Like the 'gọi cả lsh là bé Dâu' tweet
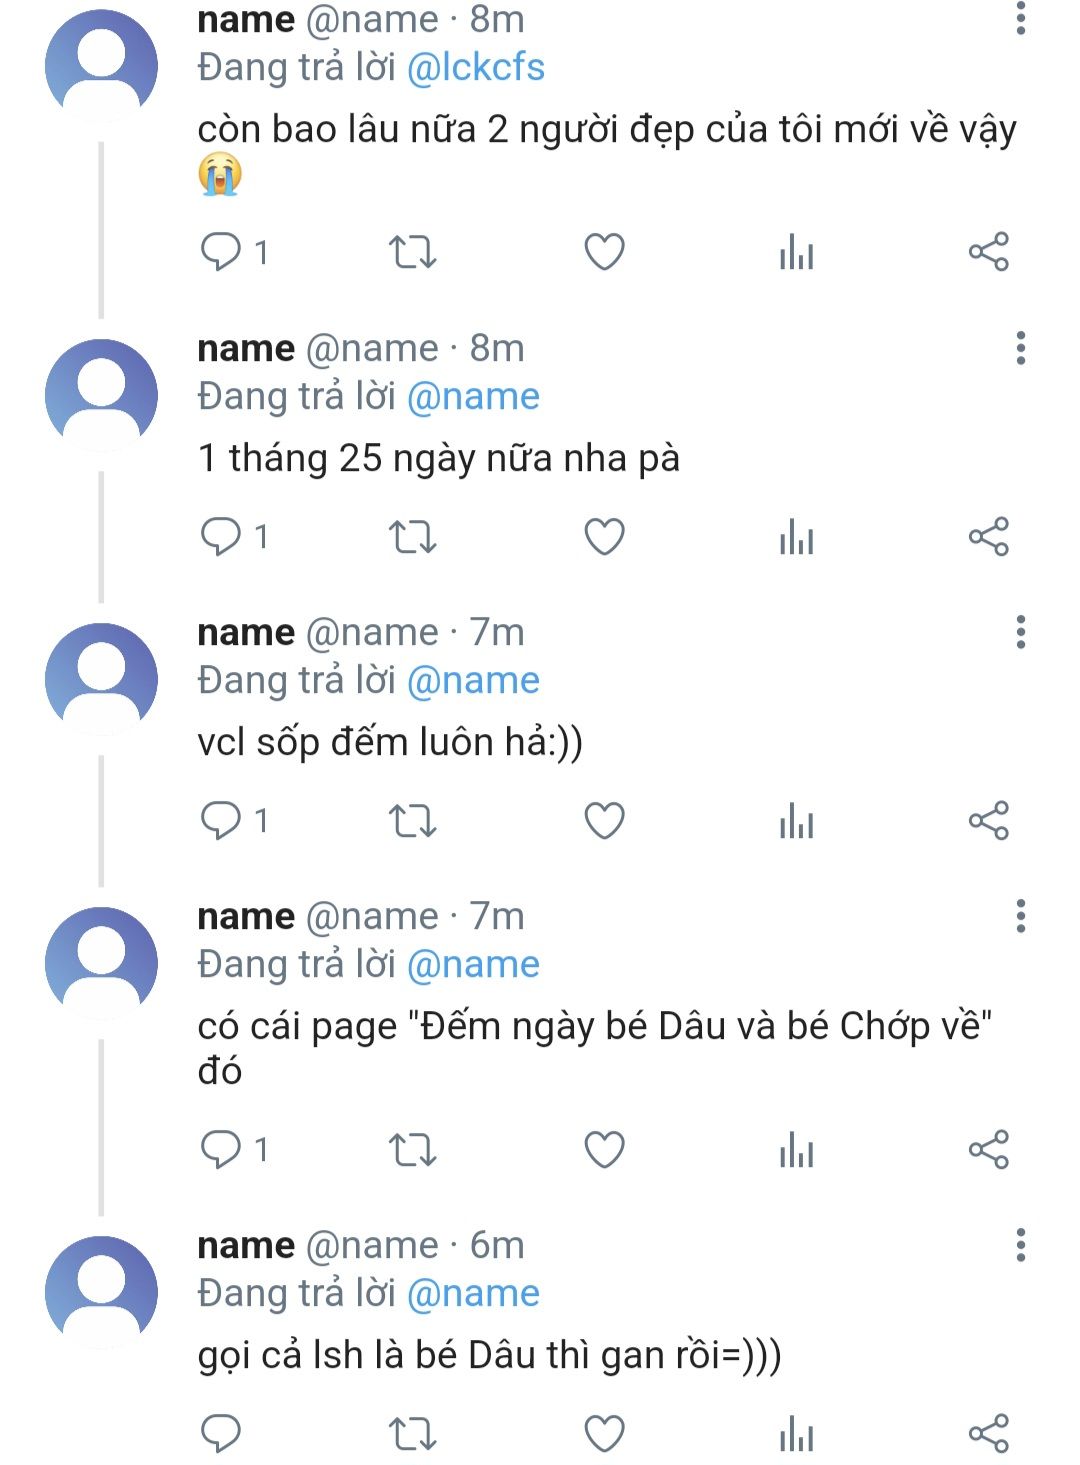 [604, 1433]
